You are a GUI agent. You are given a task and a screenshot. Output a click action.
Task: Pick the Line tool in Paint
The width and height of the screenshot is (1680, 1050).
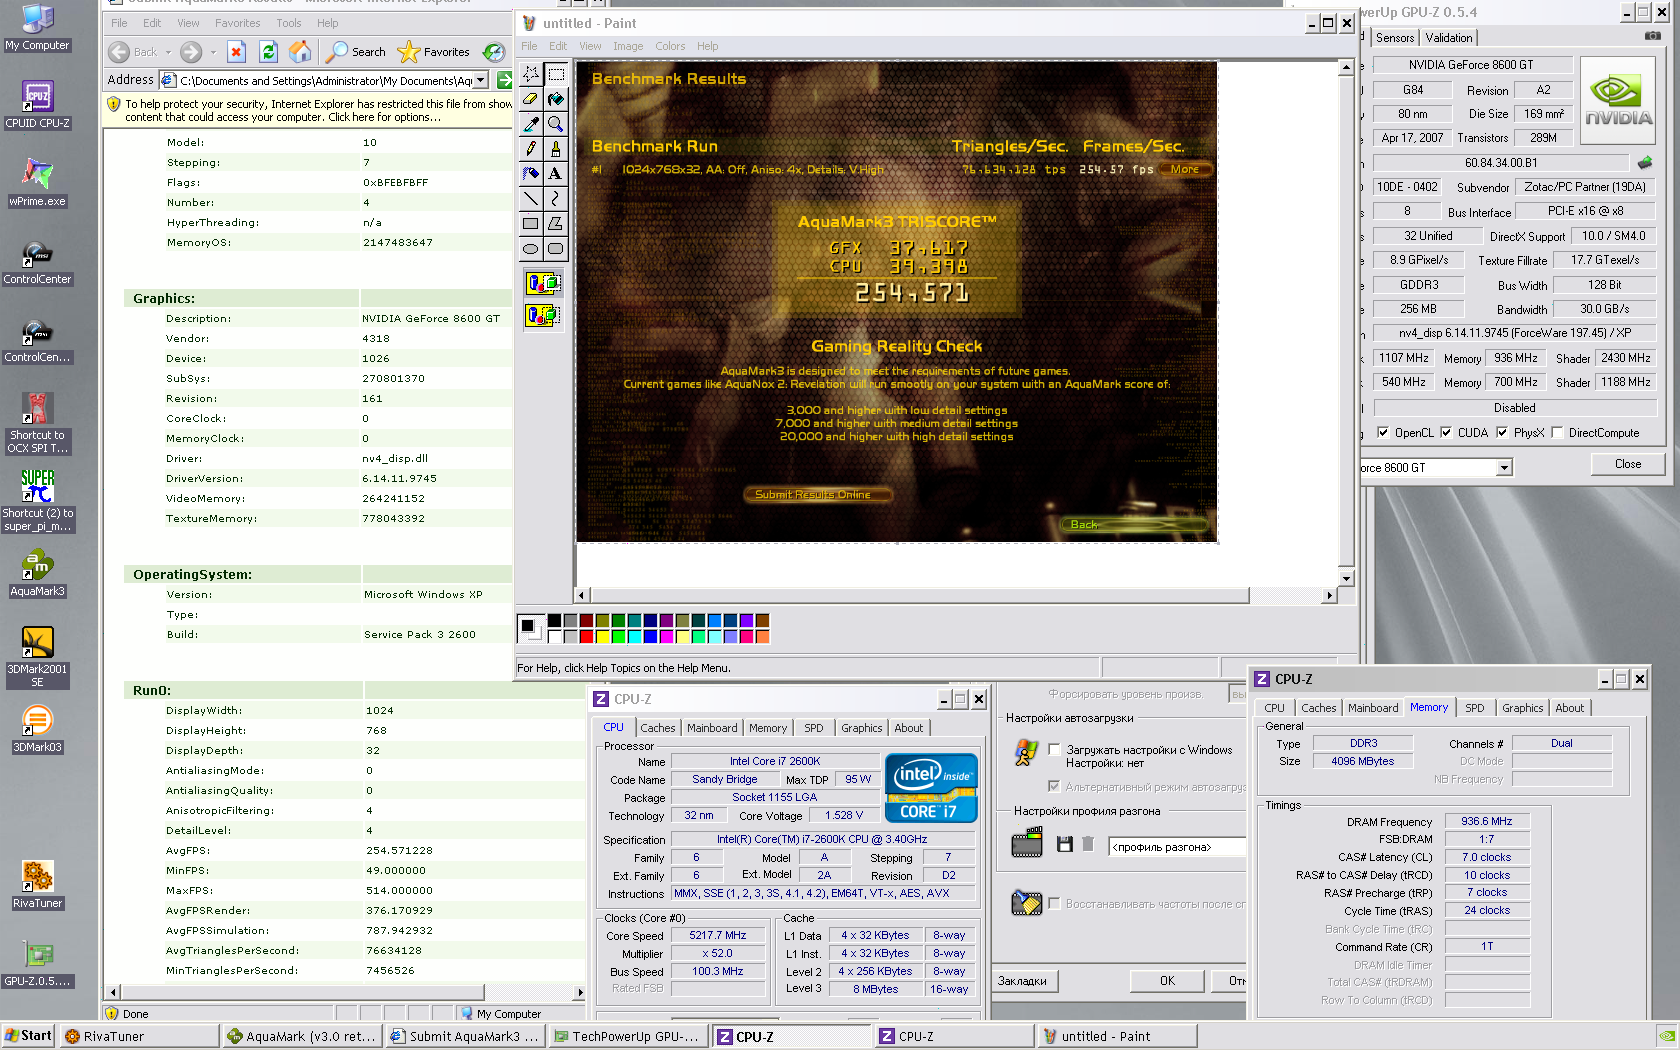(x=531, y=199)
